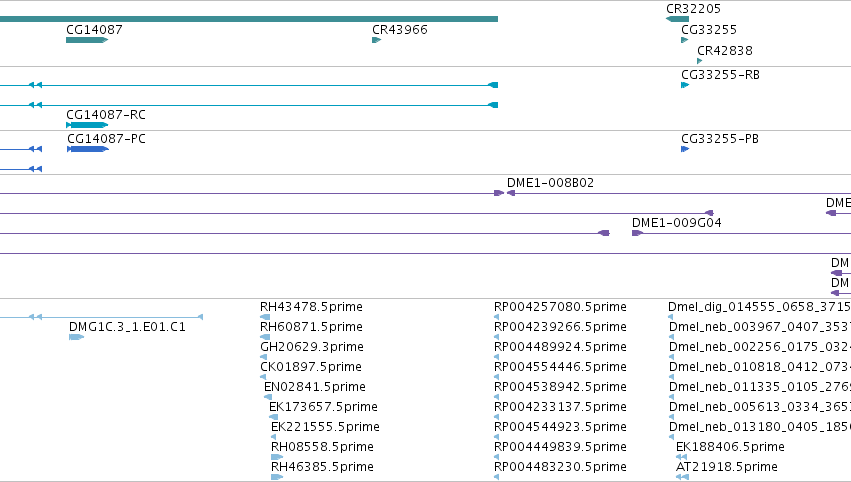Click the CG33255 gene arrow glyph
Screen dimensions: 851x482
tap(685, 40)
